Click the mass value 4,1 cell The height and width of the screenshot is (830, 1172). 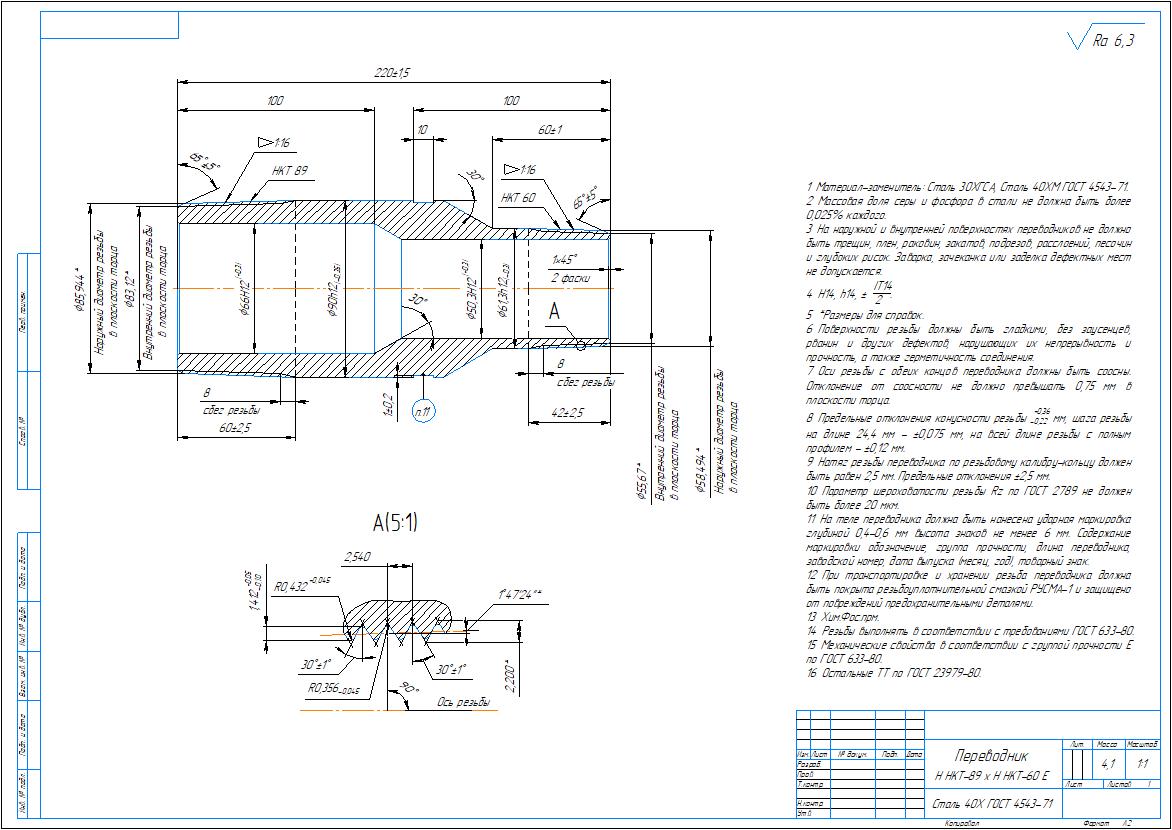(x=1108, y=764)
